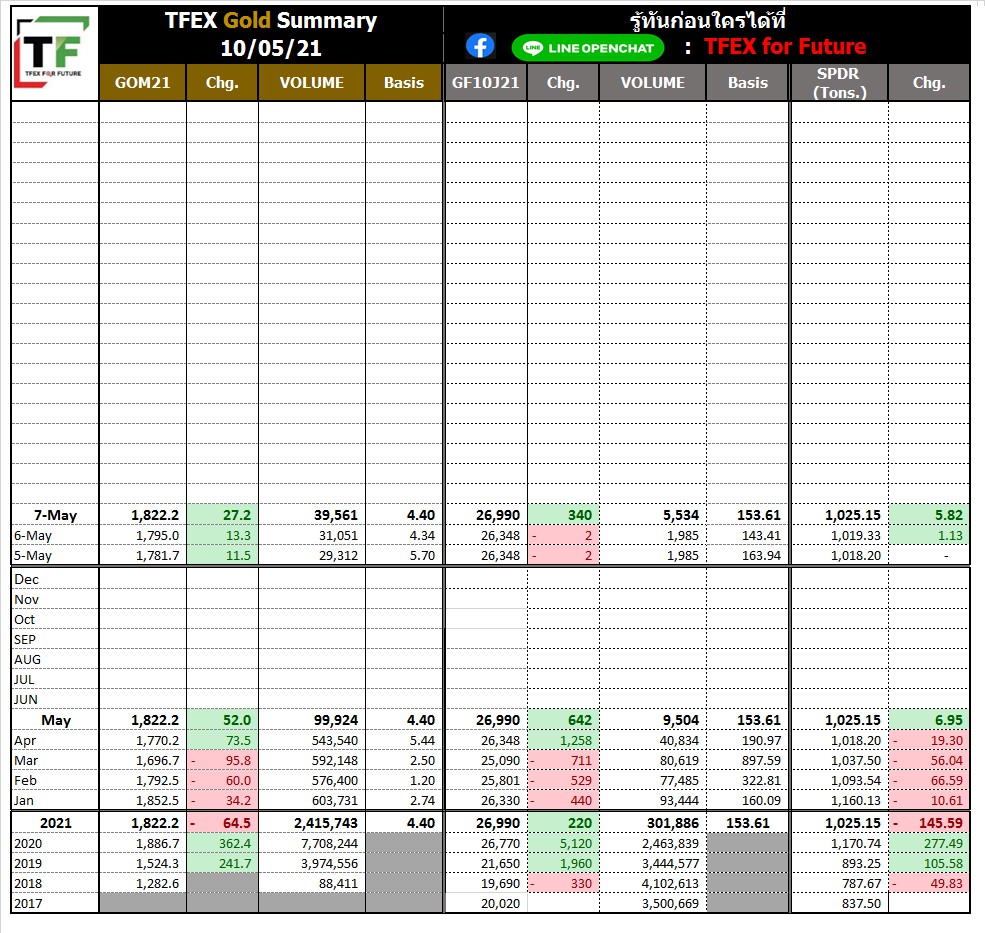Select the 7-May row label
Viewport: 985px width, 933px height.
click(x=55, y=515)
